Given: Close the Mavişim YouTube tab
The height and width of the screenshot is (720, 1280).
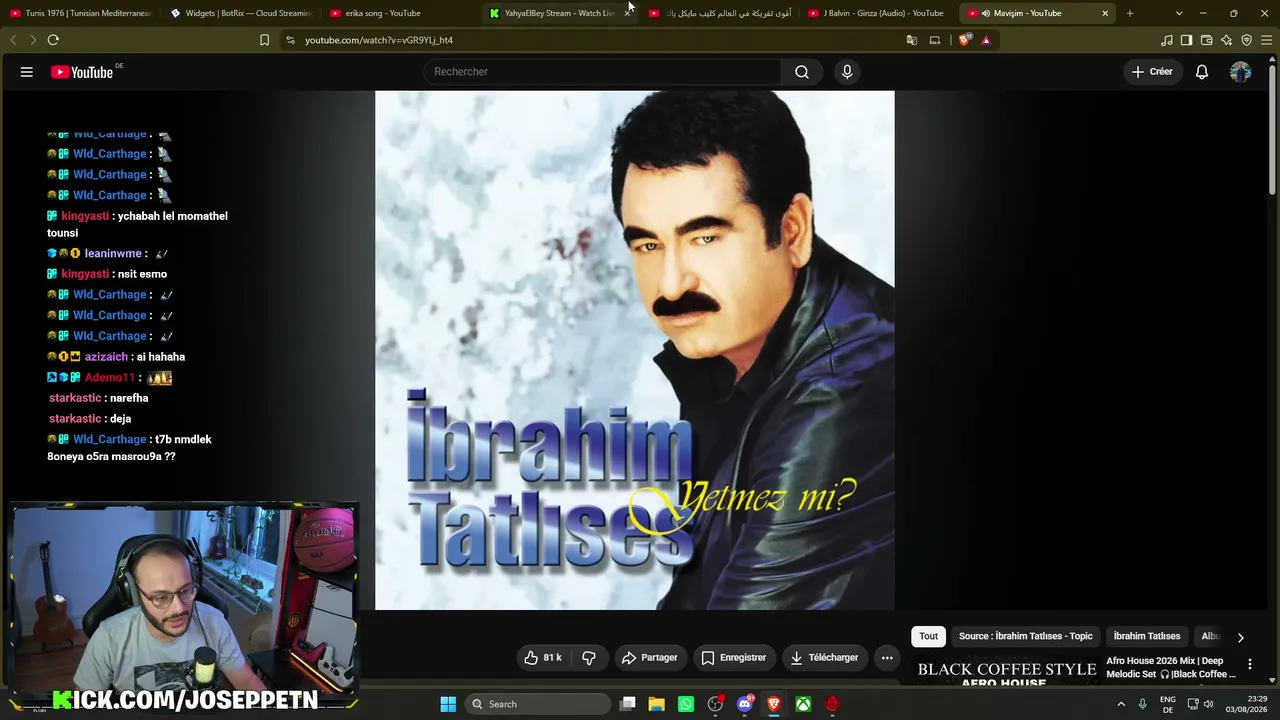Looking at the screenshot, I should tap(1105, 13).
